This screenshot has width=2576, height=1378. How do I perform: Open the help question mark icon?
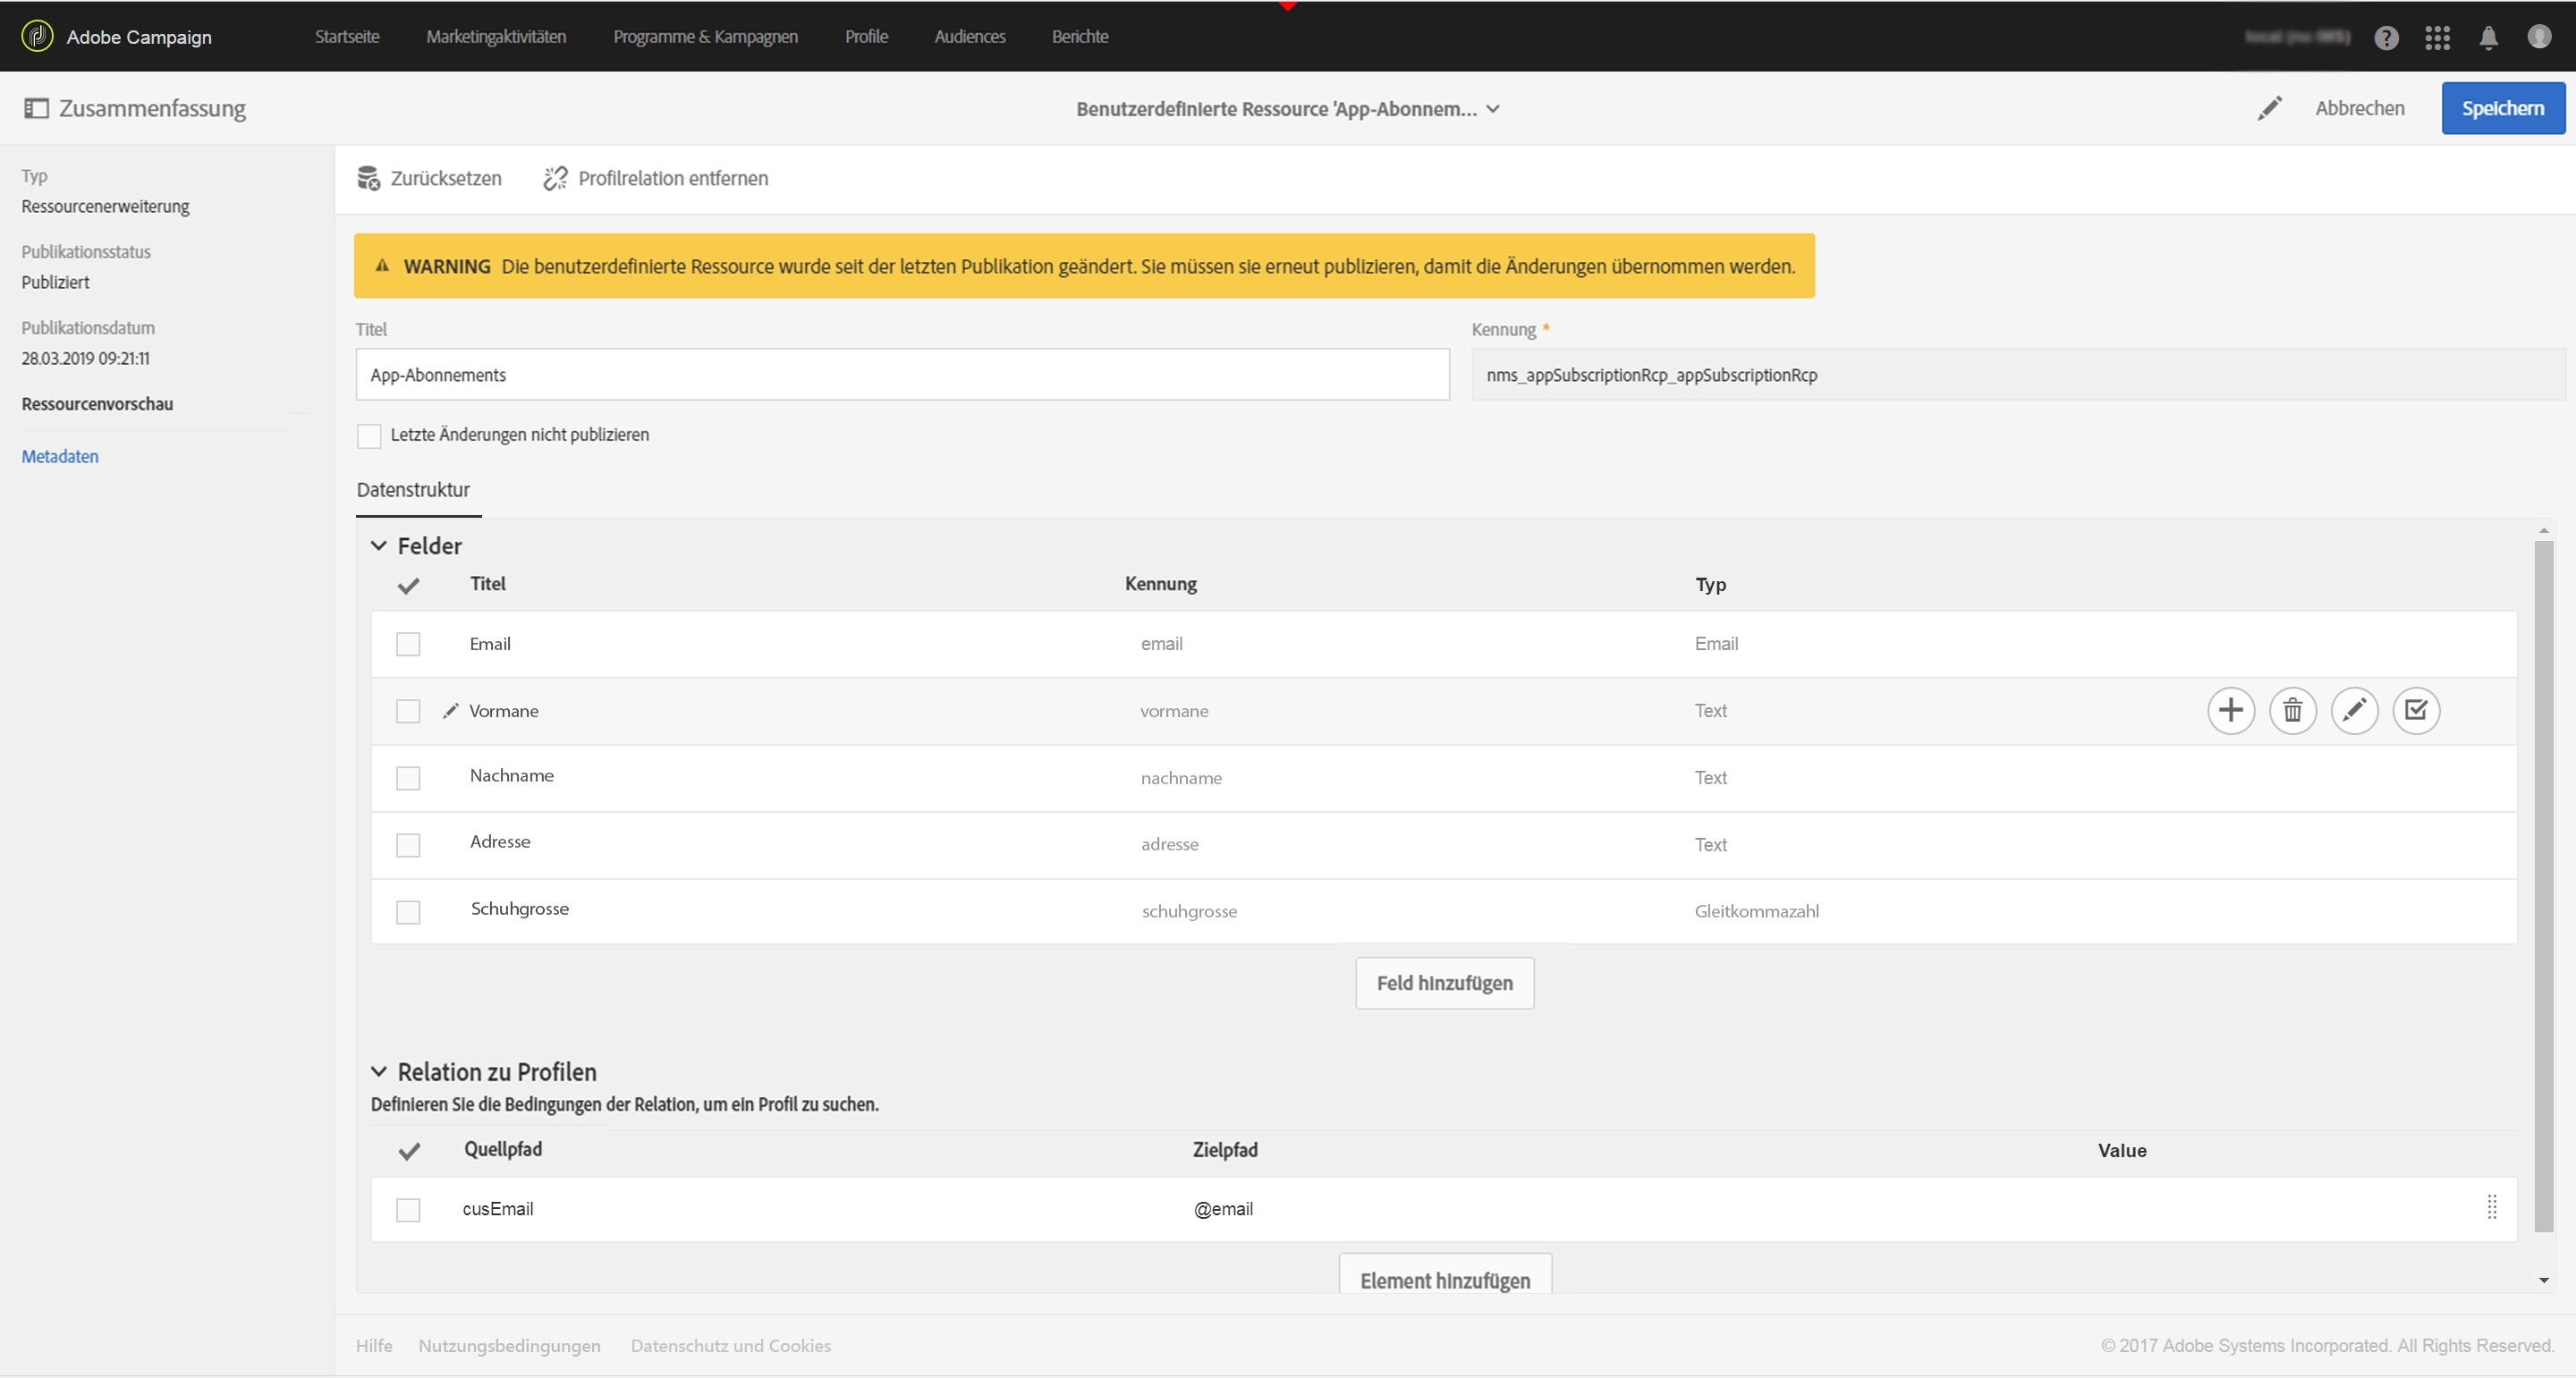pos(2386,37)
